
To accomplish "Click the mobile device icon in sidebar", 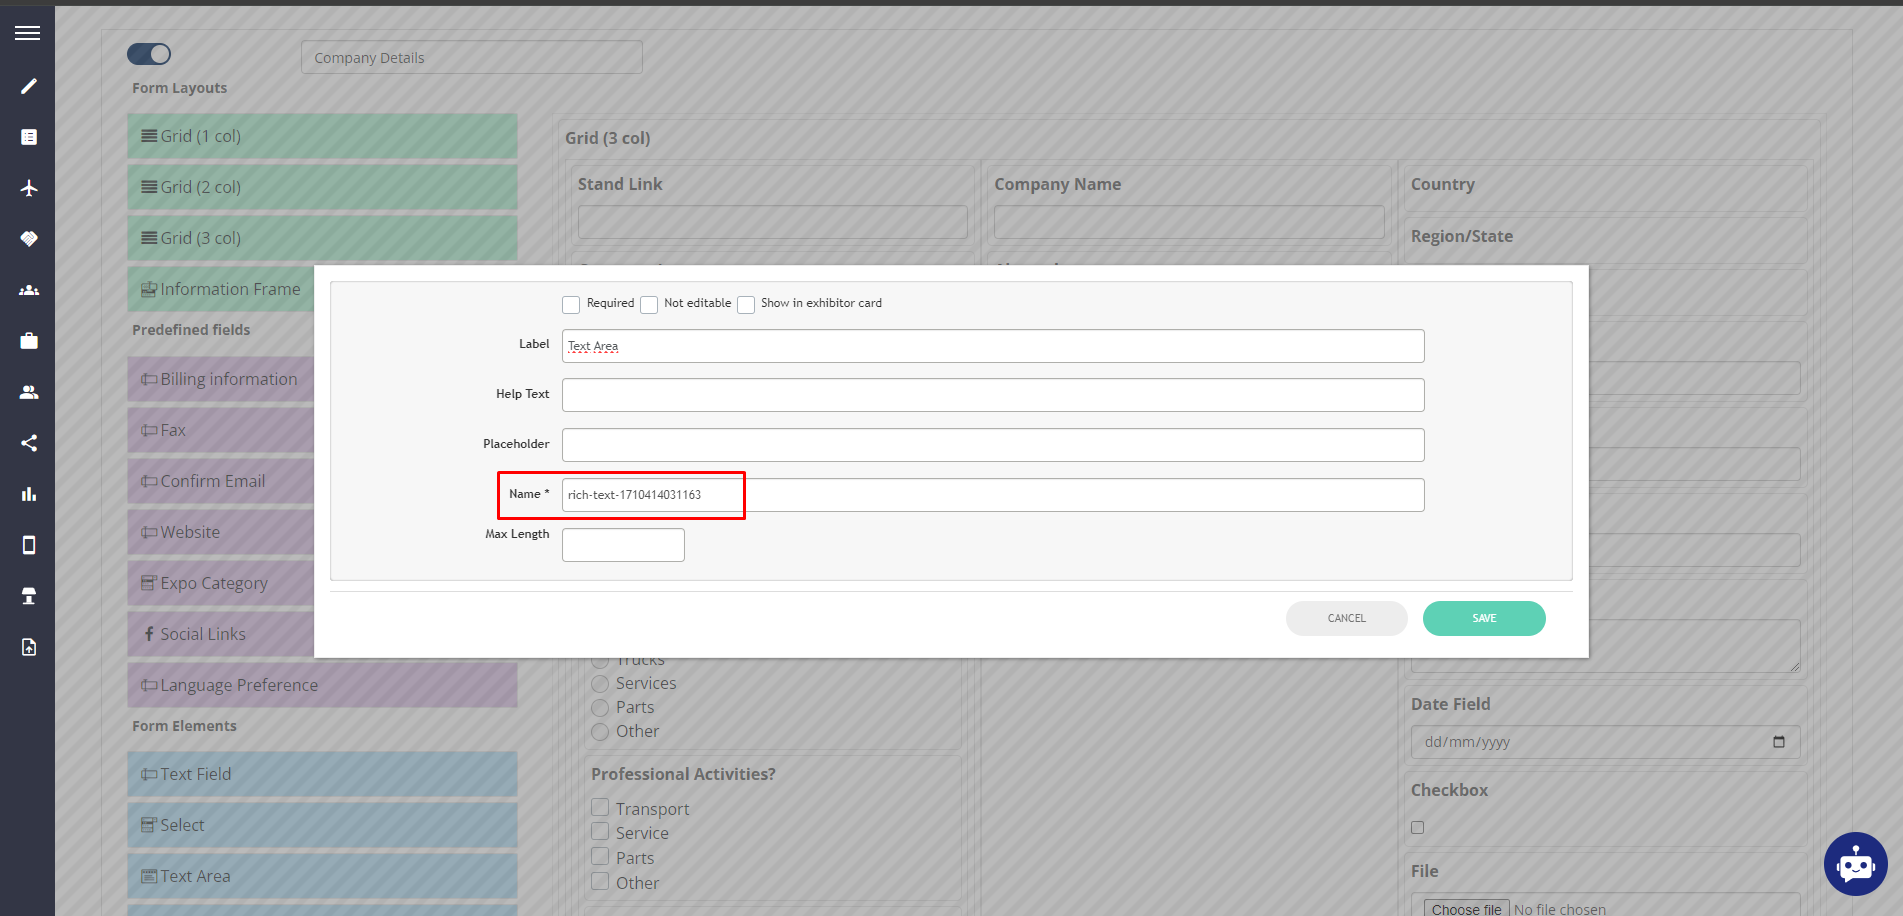I will 28,544.
